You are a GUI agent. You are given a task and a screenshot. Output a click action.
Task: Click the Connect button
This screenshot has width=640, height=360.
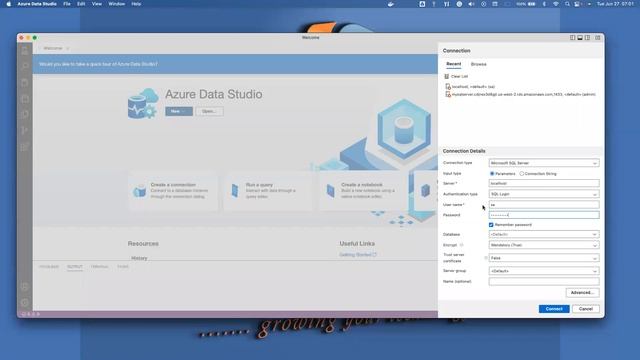(x=554, y=309)
